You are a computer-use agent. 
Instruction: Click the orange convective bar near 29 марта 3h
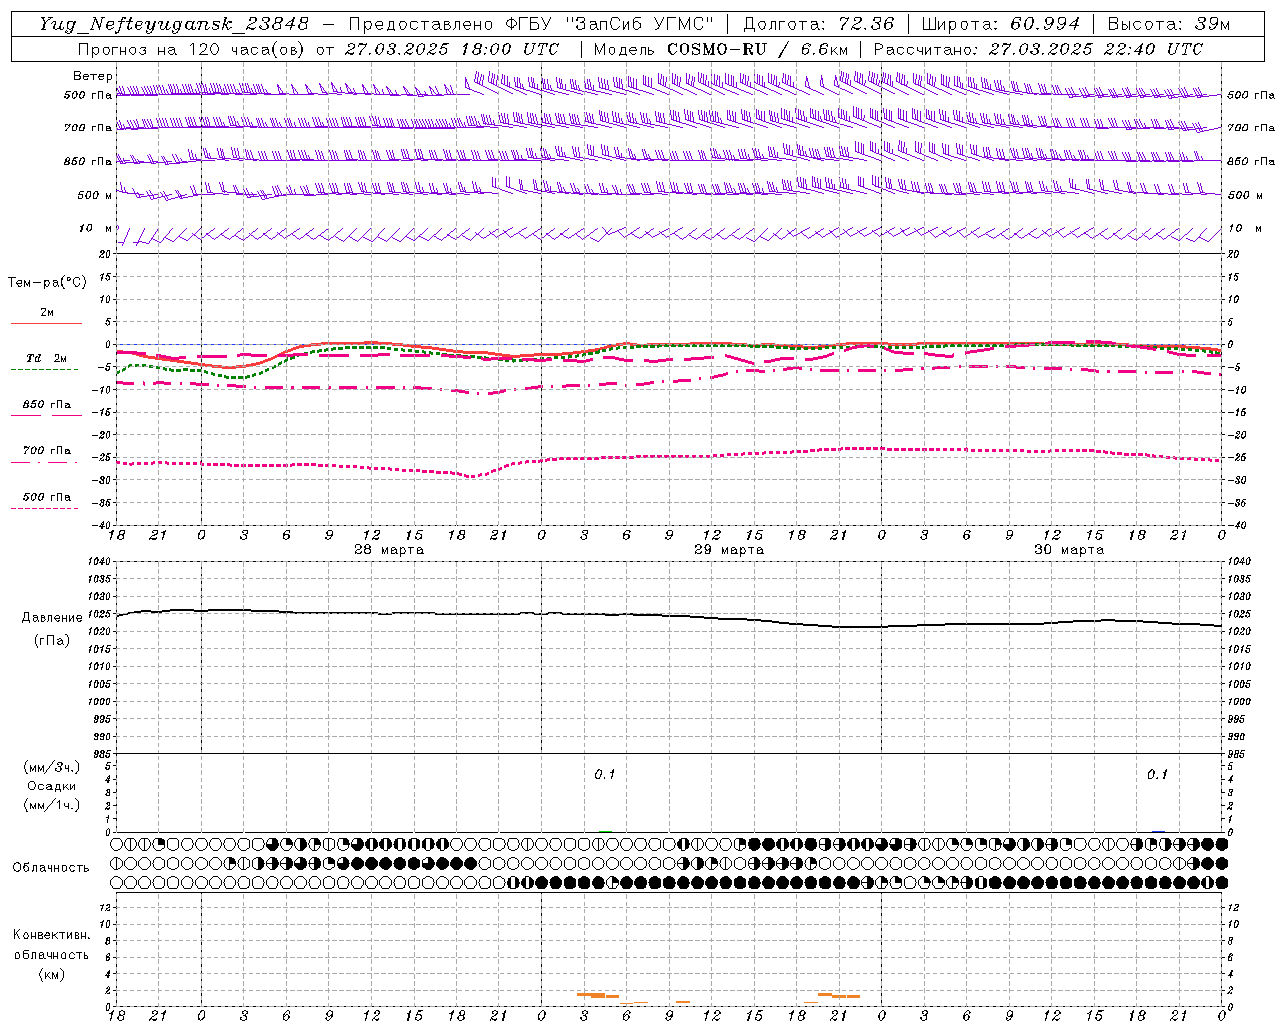point(598,995)
